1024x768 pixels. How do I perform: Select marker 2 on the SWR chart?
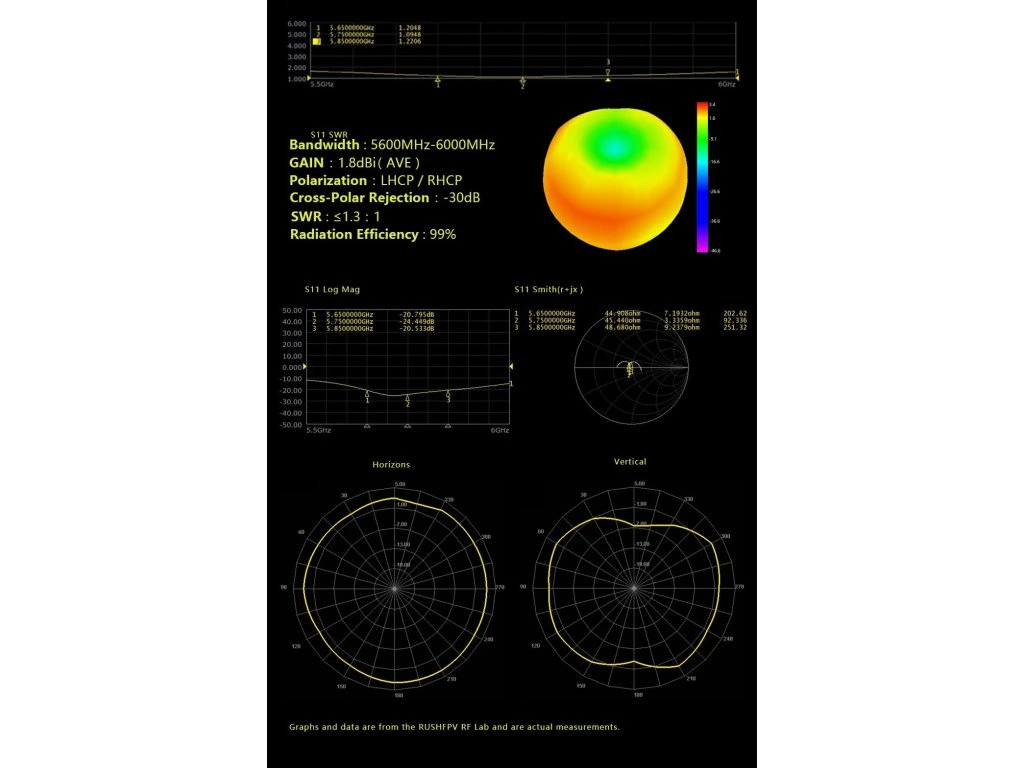(523, 80)
